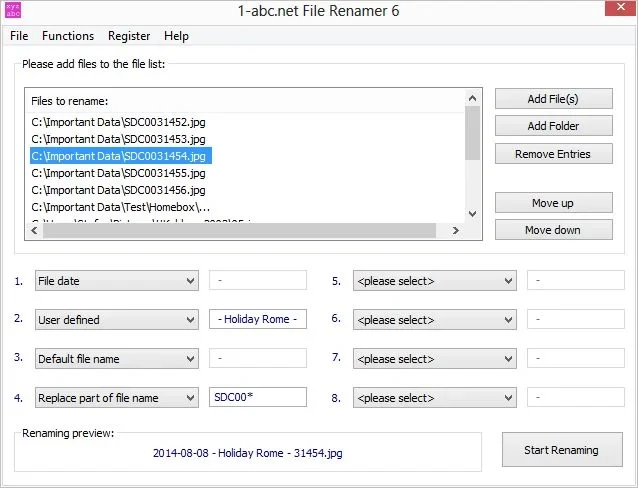The width and height of the screenshot is (638, 488).
Task: Click the SDC00* input field
Action: (258, 398)
